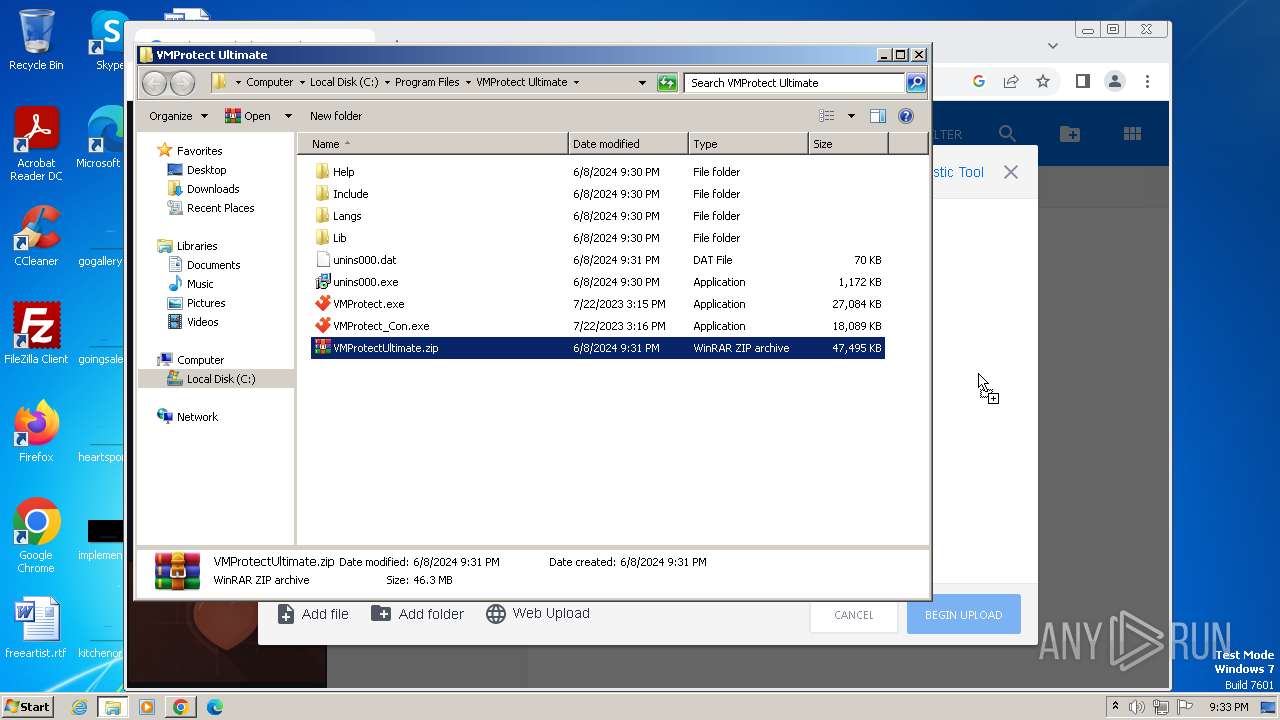
Task: Click Internet Explorer in the taskbar
Action: point(79,707)
